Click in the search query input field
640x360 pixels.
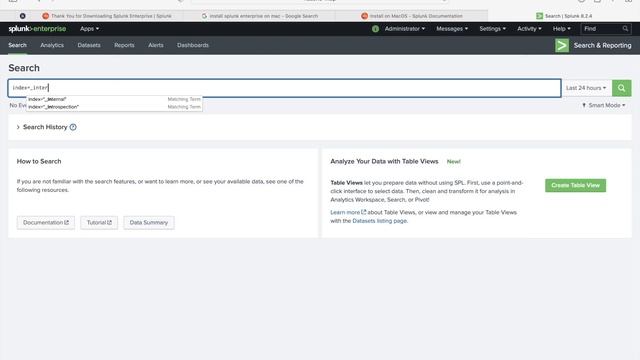click(x=284, y=88)
